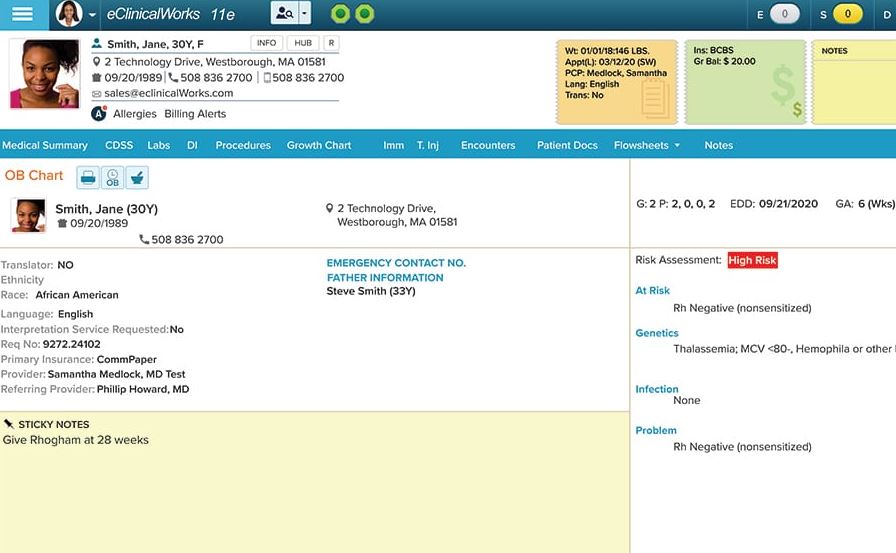Click the OB chart patient thumbnail
The image size is (896, 553).
[29, 215]
